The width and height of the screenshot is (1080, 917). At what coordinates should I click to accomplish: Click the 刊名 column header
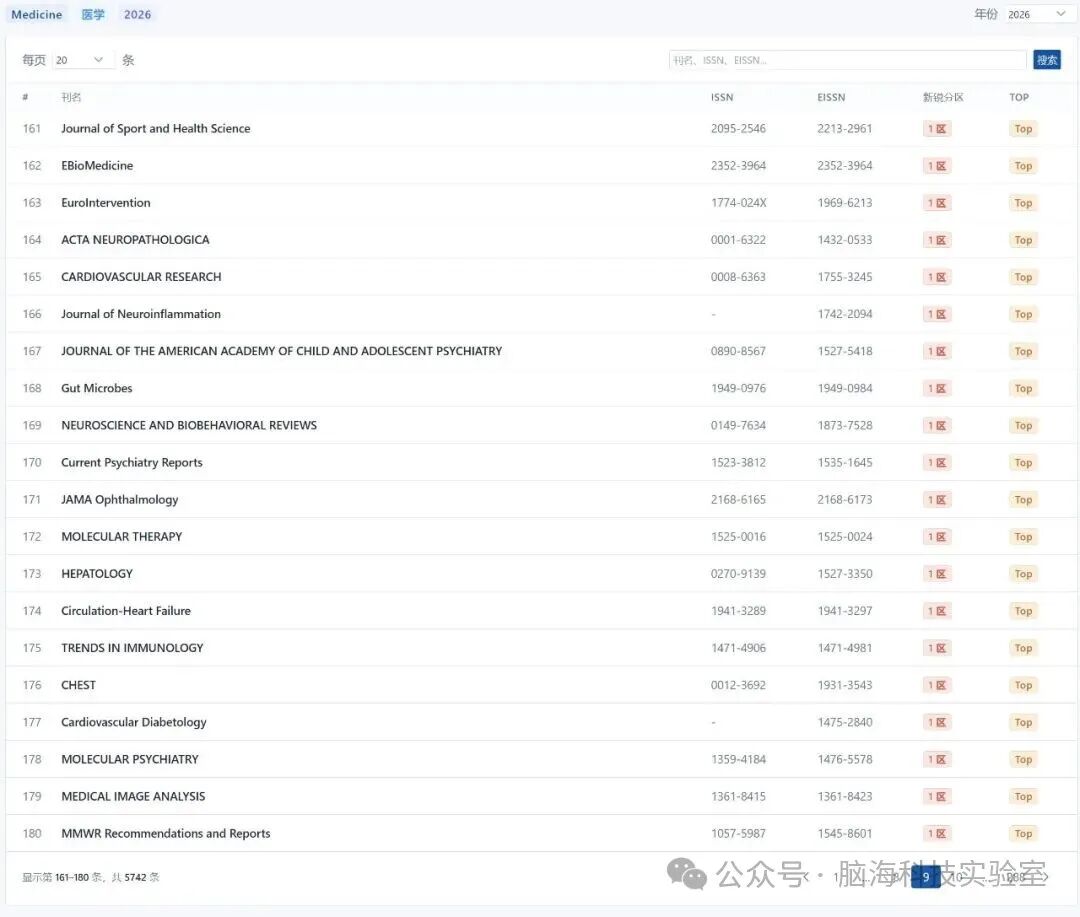pos(71,97)
